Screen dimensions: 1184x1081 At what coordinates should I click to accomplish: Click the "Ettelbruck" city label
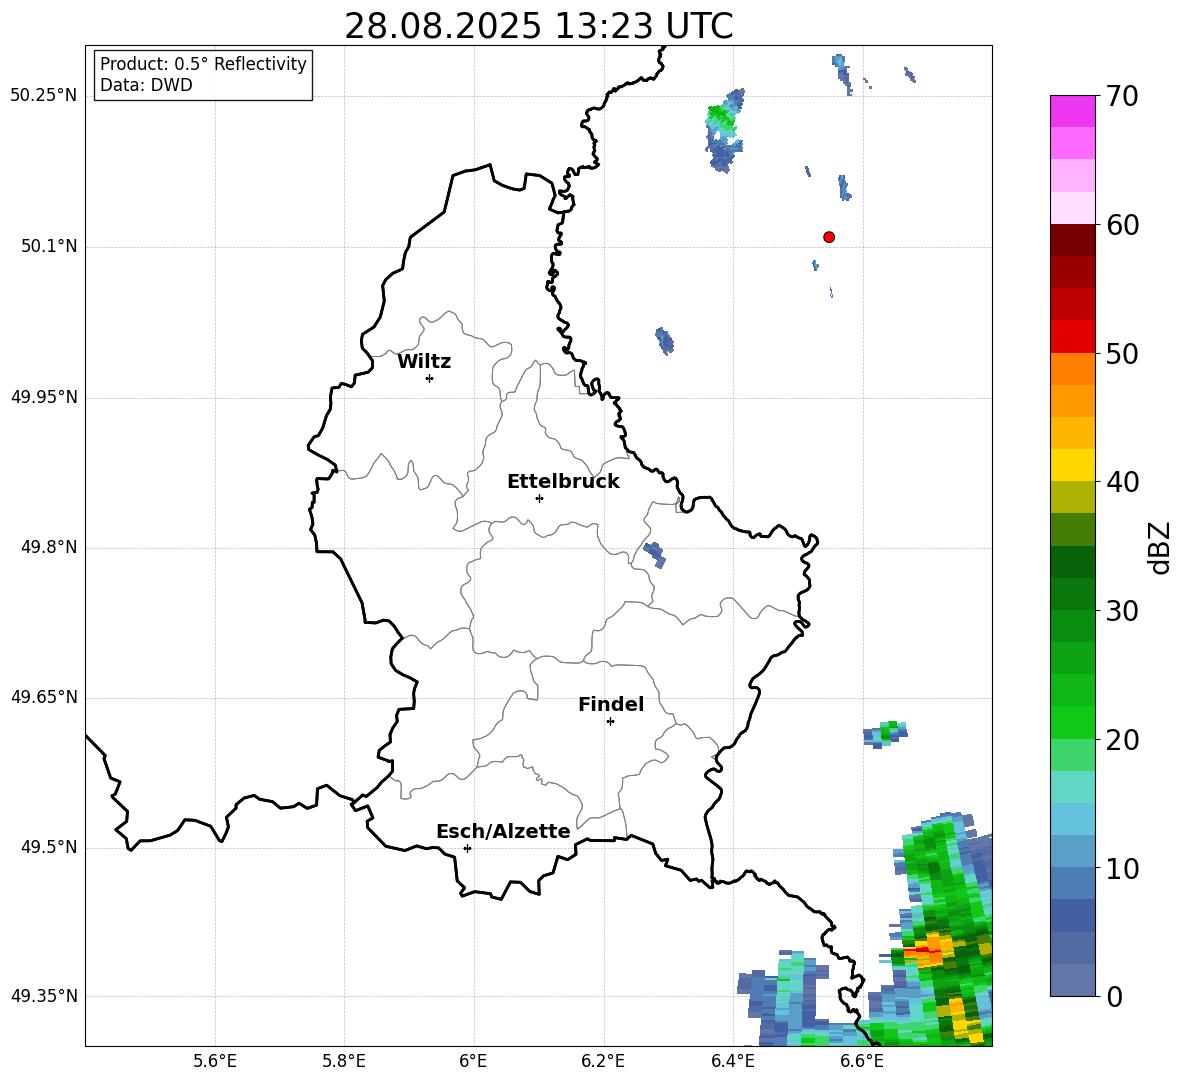coord(563,482)
